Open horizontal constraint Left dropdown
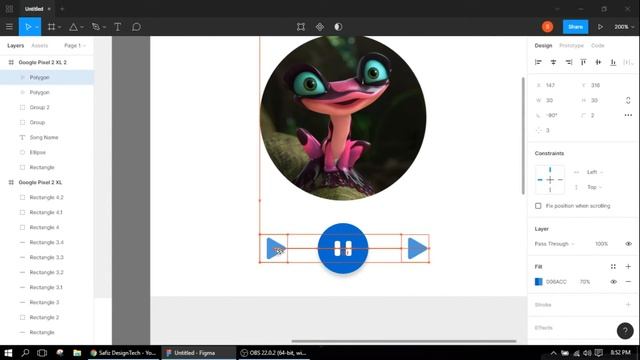Viewport: 640px width, 360px height. click(x=594, y=172)
